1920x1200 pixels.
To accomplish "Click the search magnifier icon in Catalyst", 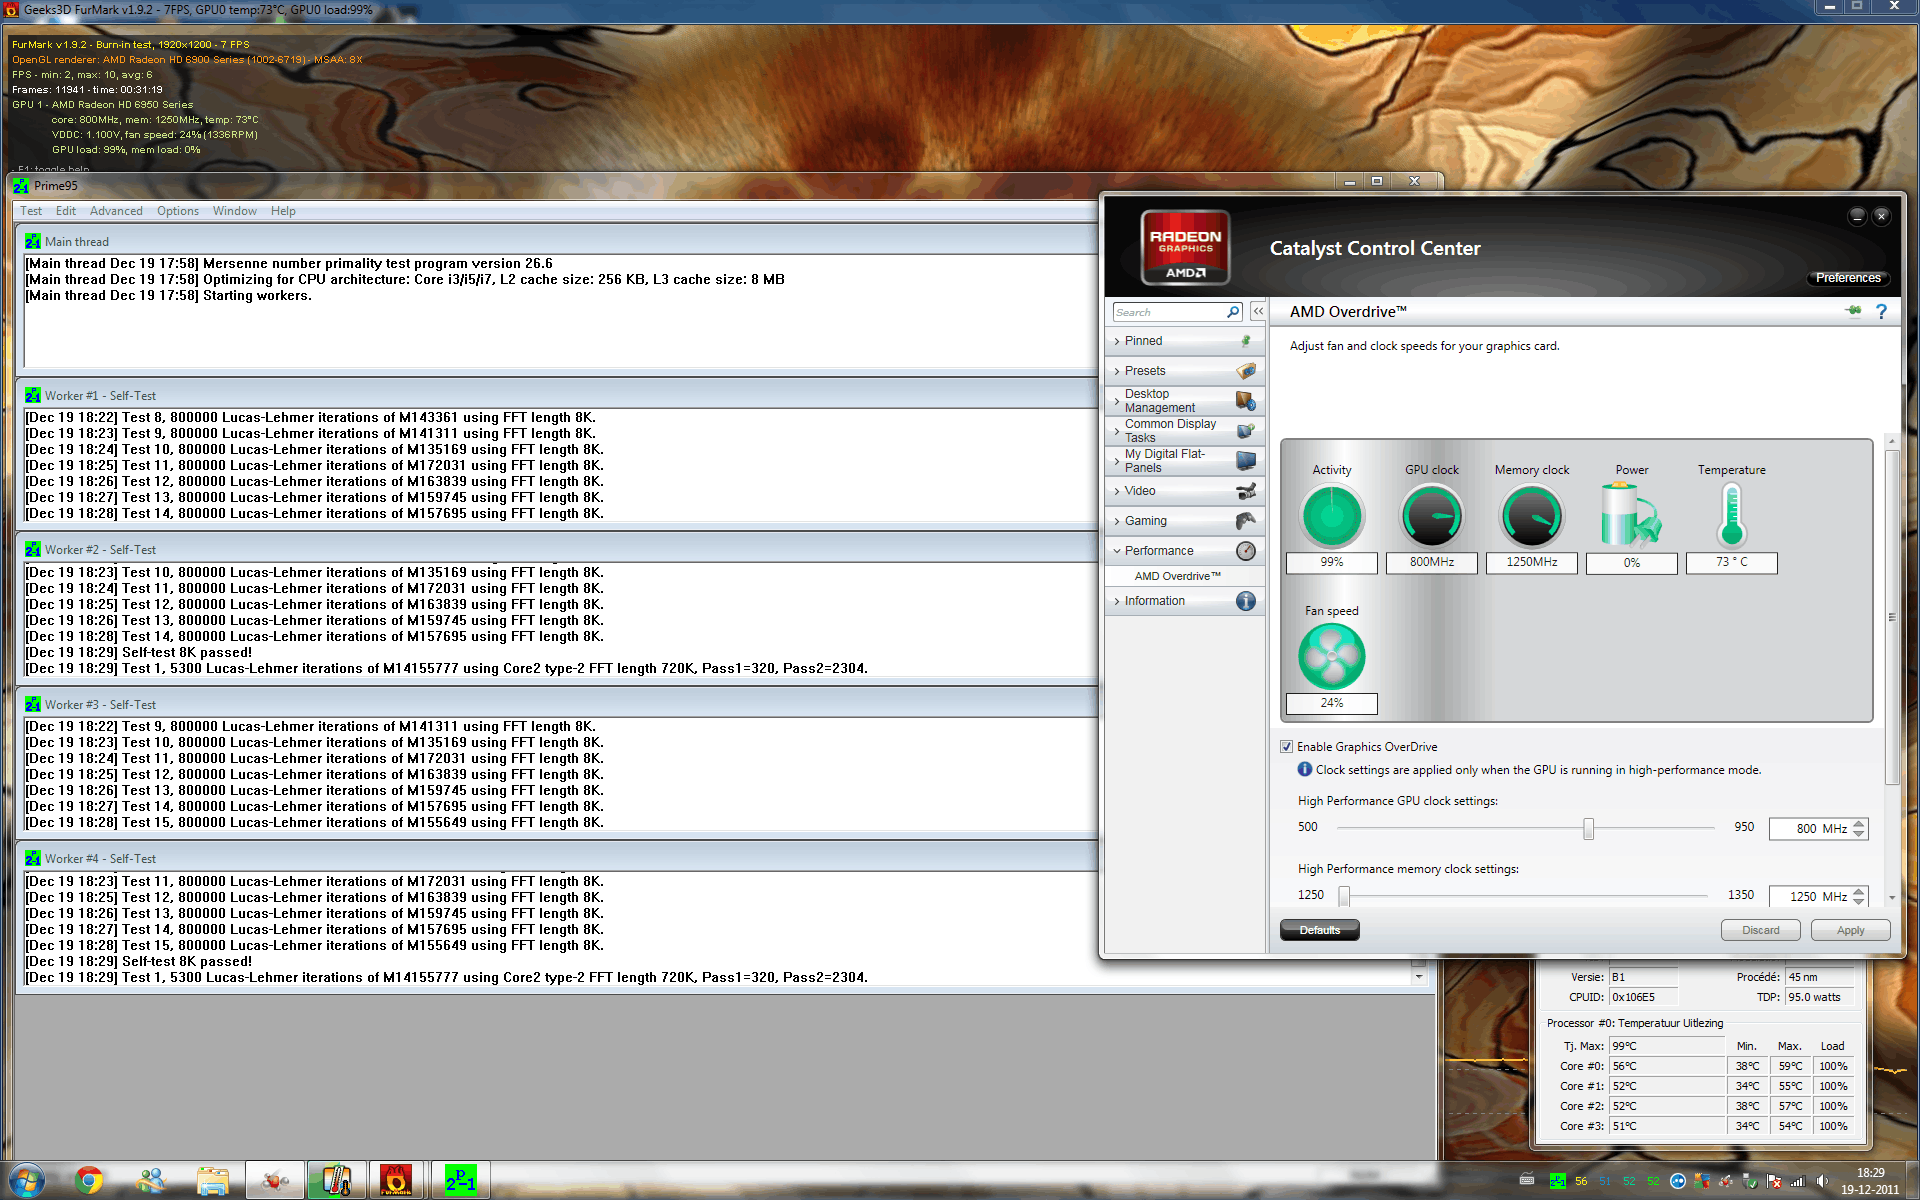I will [x=1233, y=312].
